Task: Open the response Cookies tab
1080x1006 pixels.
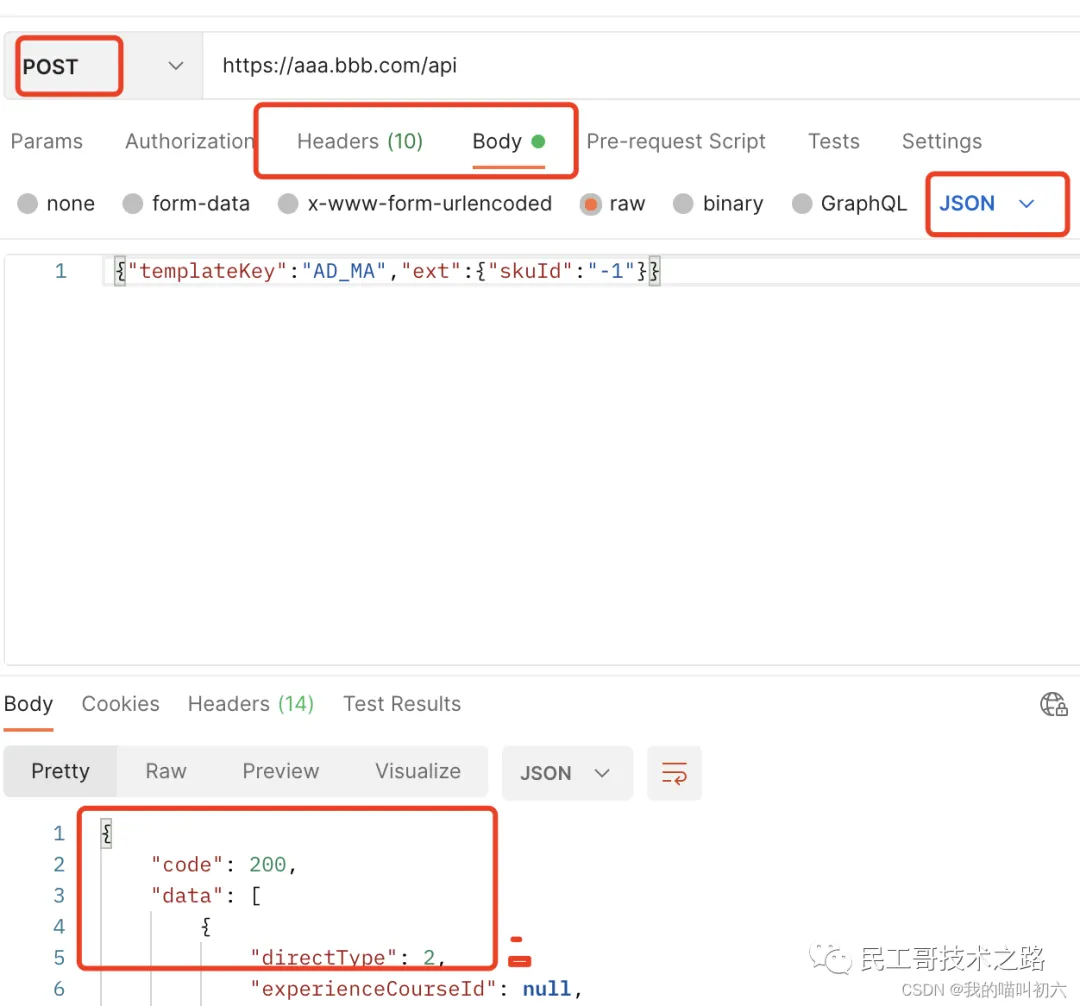Action: coord(121,704)
